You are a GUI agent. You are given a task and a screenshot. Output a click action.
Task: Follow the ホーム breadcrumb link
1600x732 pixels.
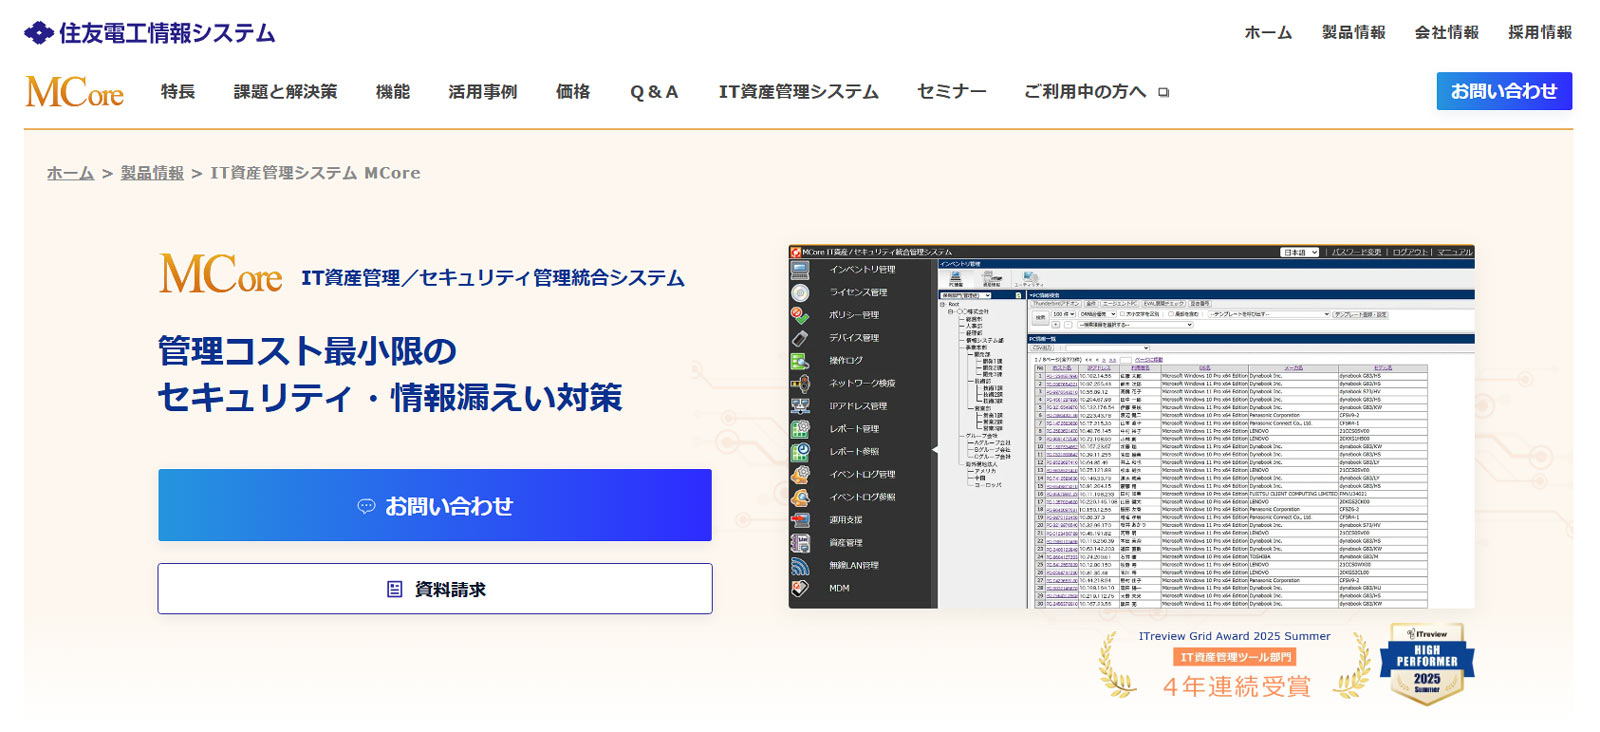(70, 173)
